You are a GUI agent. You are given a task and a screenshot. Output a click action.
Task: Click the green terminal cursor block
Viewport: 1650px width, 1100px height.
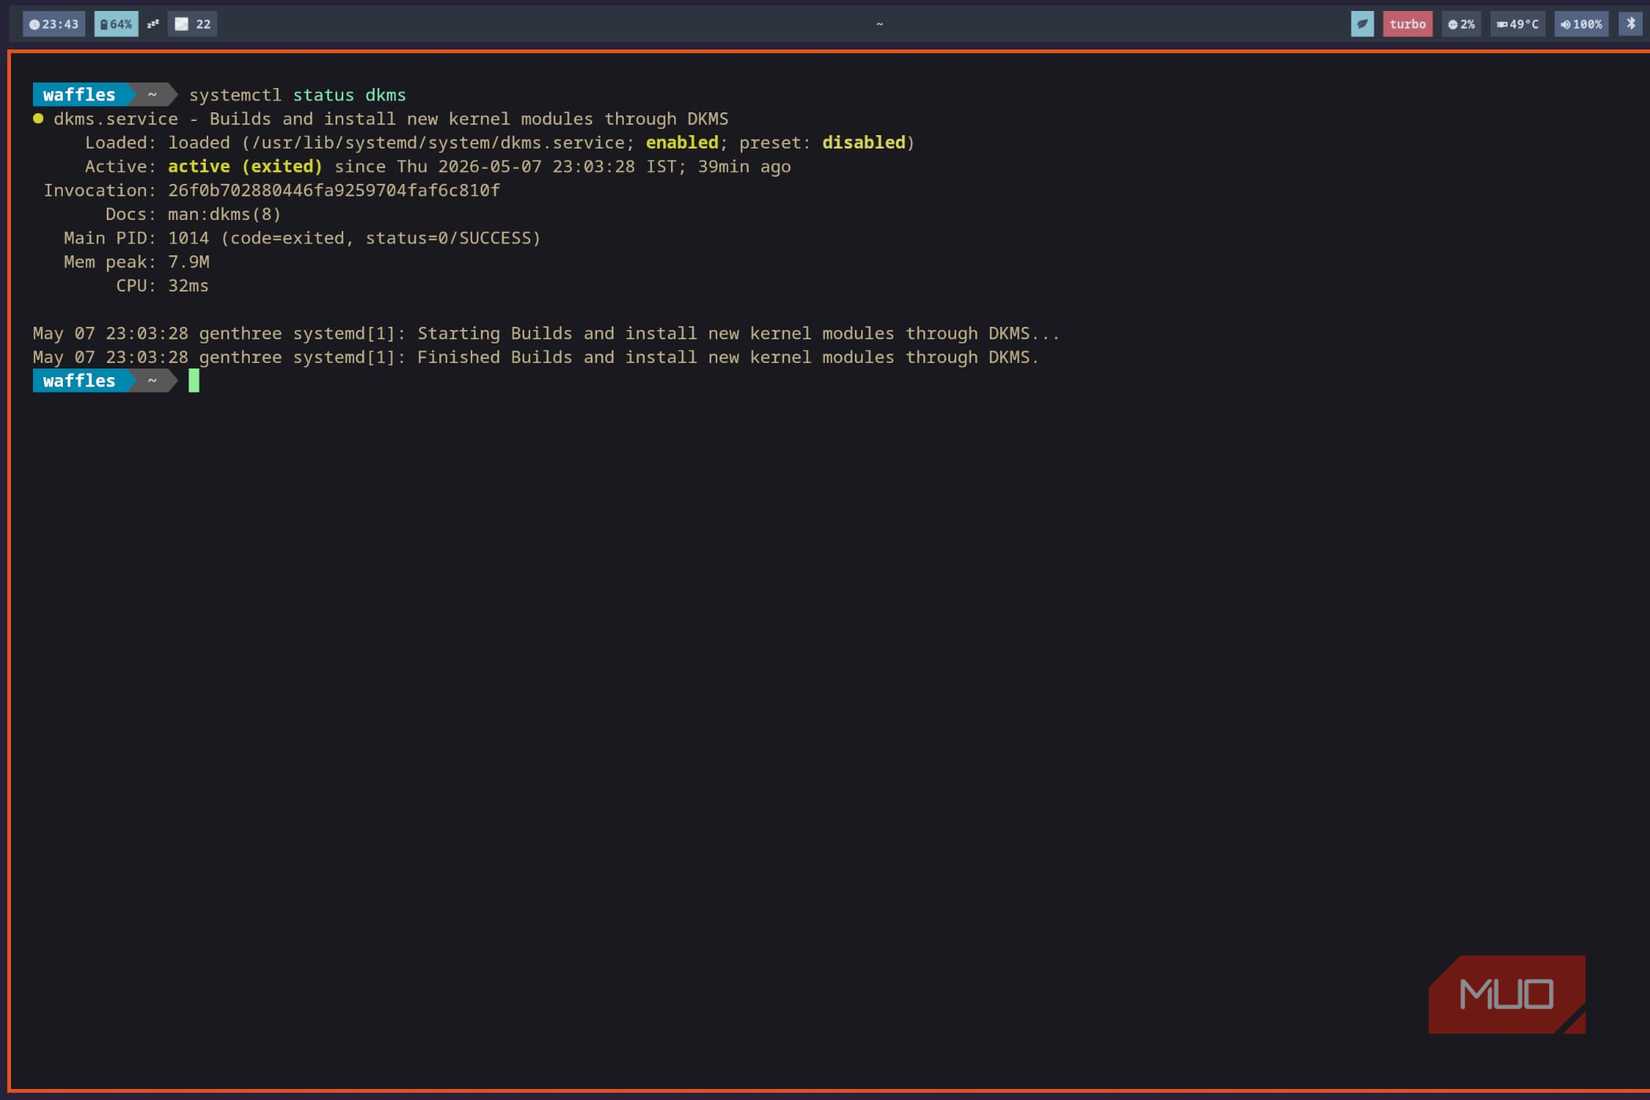[x=194, y=381]
